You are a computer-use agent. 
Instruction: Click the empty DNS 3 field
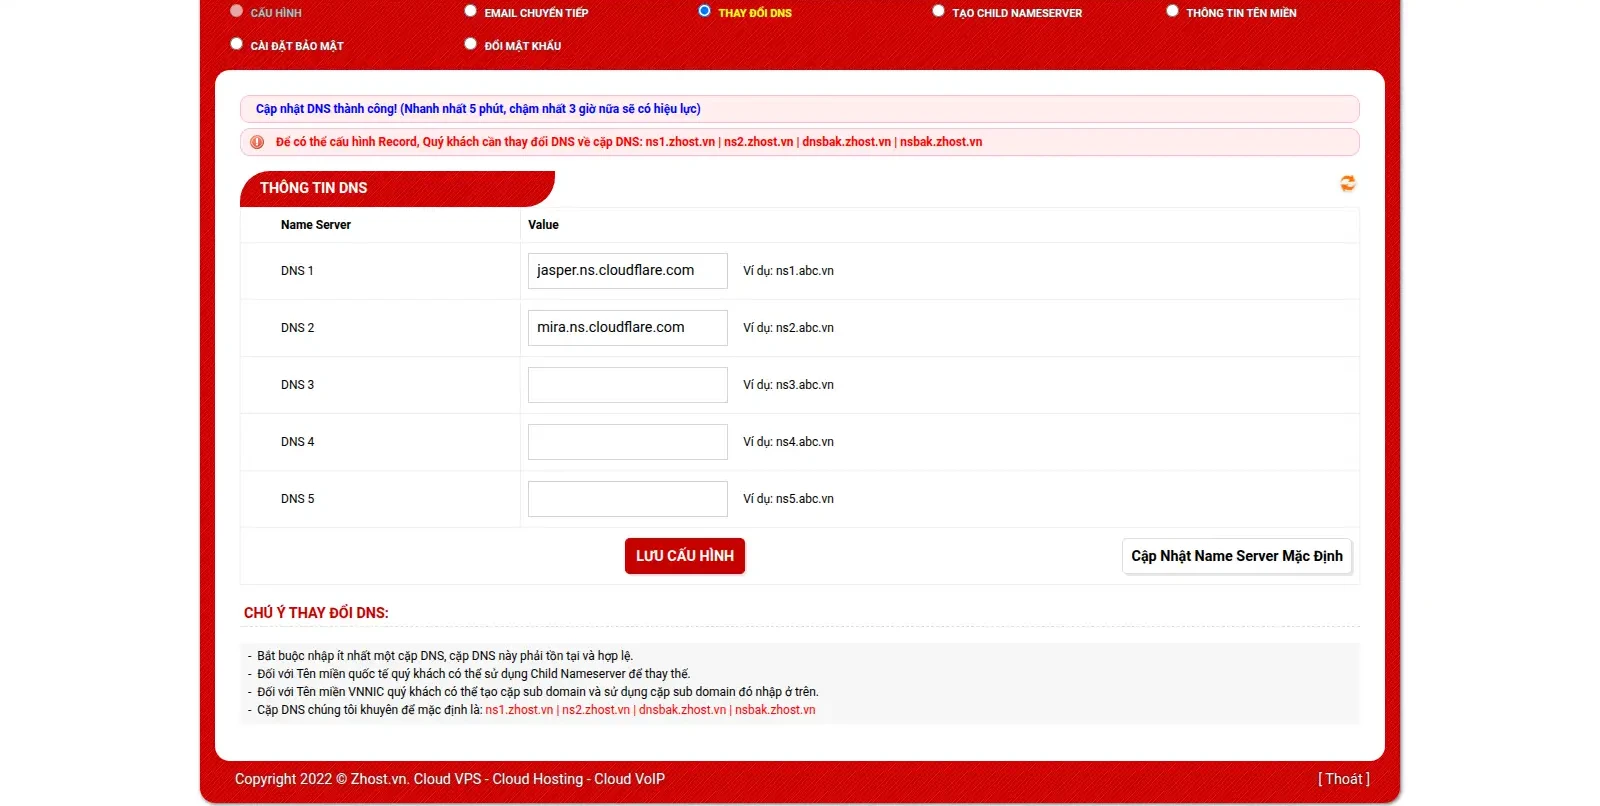(x=627, y=385)
